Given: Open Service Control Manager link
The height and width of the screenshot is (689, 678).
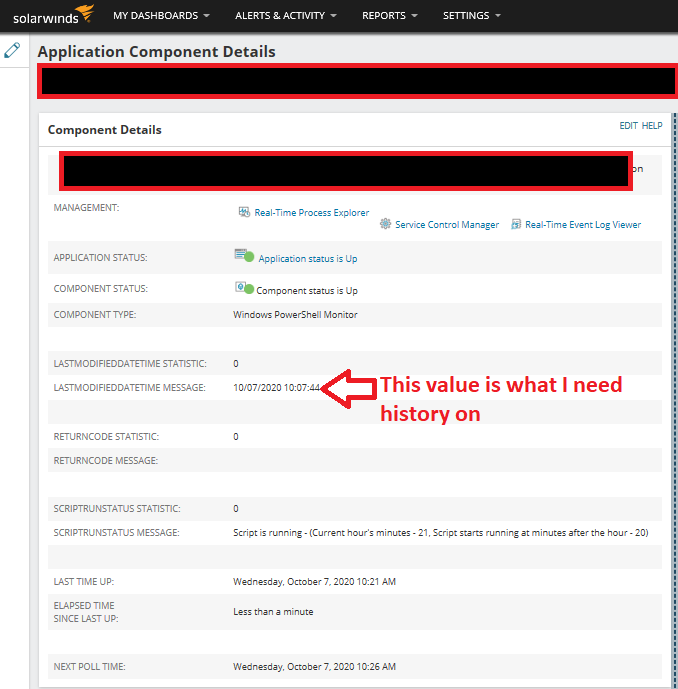Looking at the screenshot, I should (447, 225).
